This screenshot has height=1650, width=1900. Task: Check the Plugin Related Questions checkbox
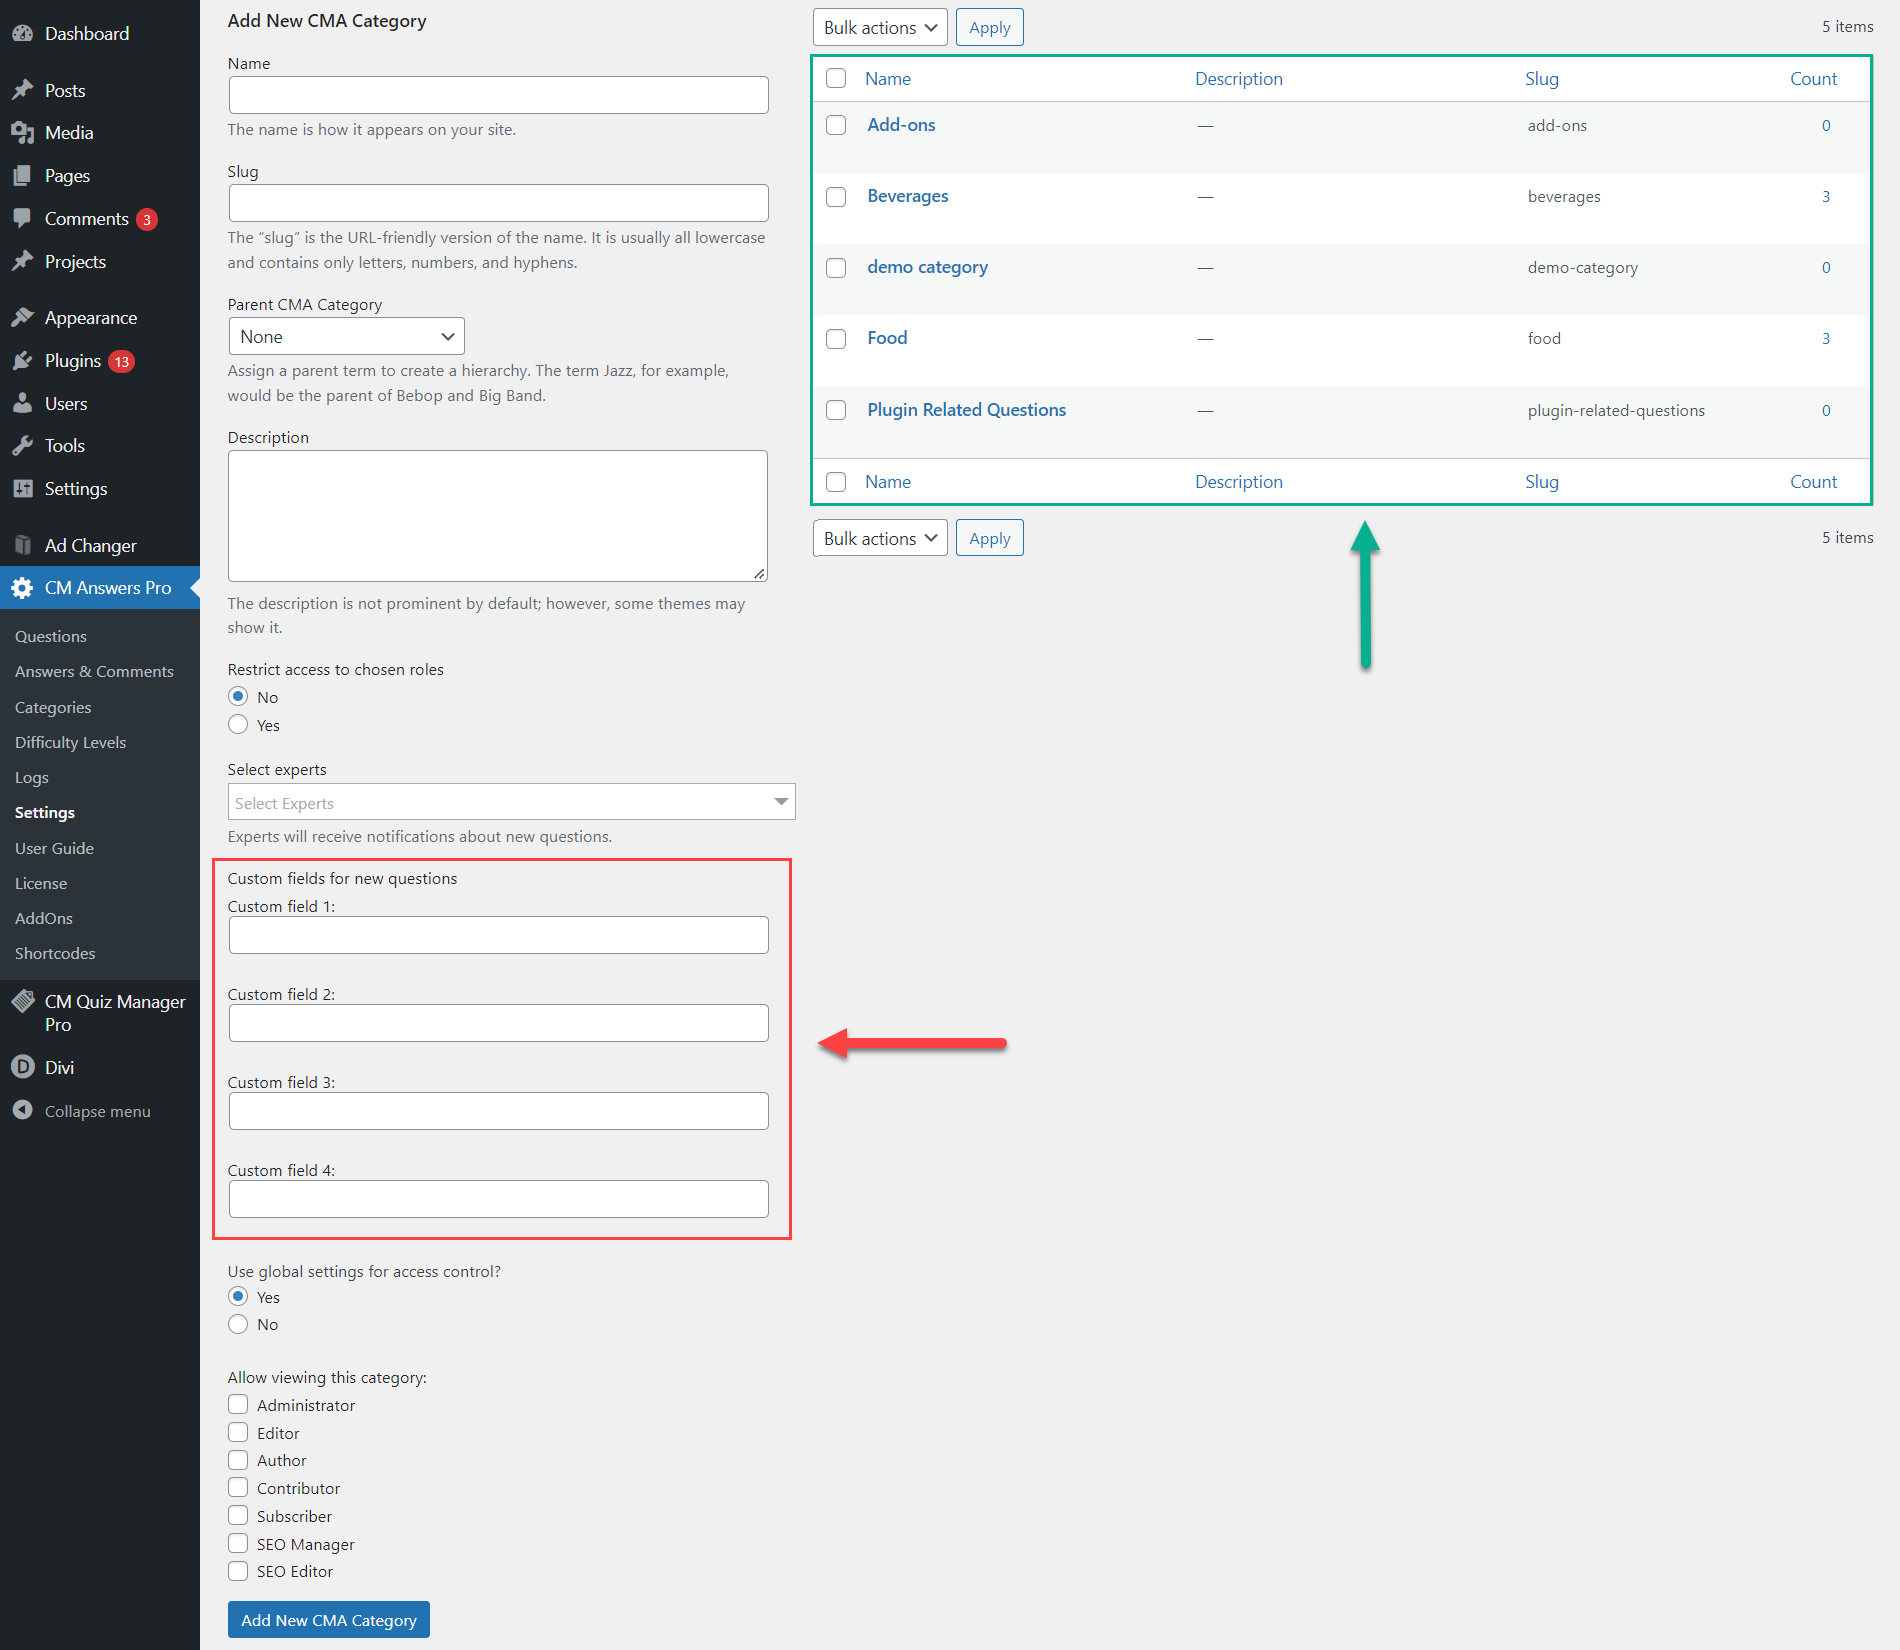pos(836,410)
